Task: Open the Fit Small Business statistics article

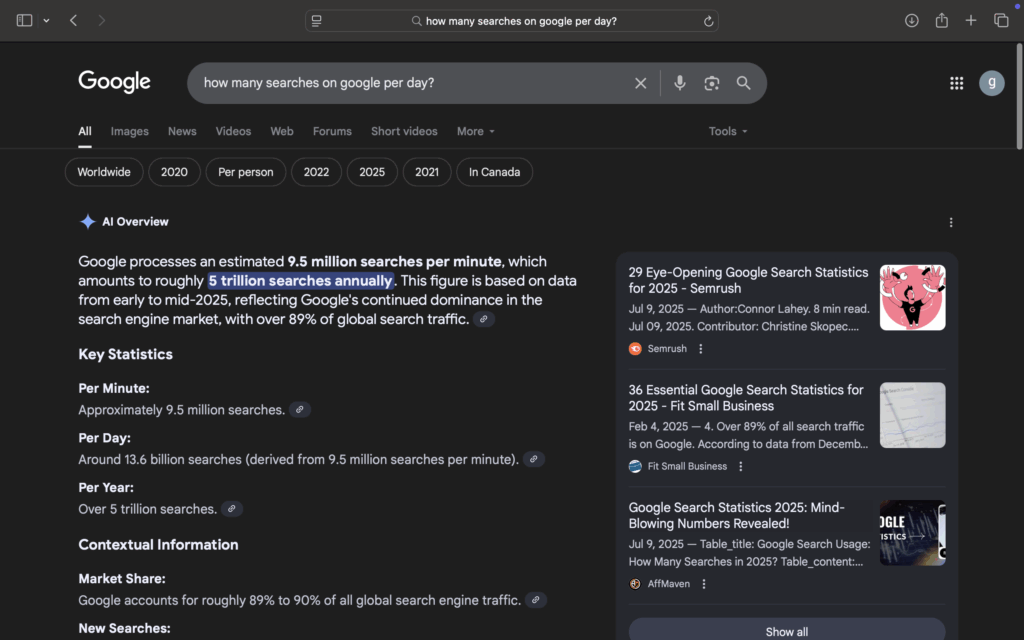Action: 746,398
